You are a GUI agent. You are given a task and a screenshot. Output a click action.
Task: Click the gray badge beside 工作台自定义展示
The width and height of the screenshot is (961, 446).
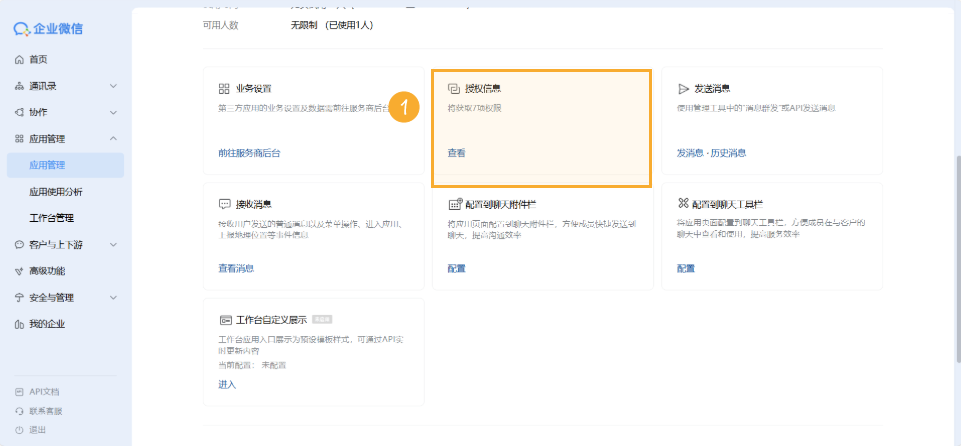[x=322, y=319]
